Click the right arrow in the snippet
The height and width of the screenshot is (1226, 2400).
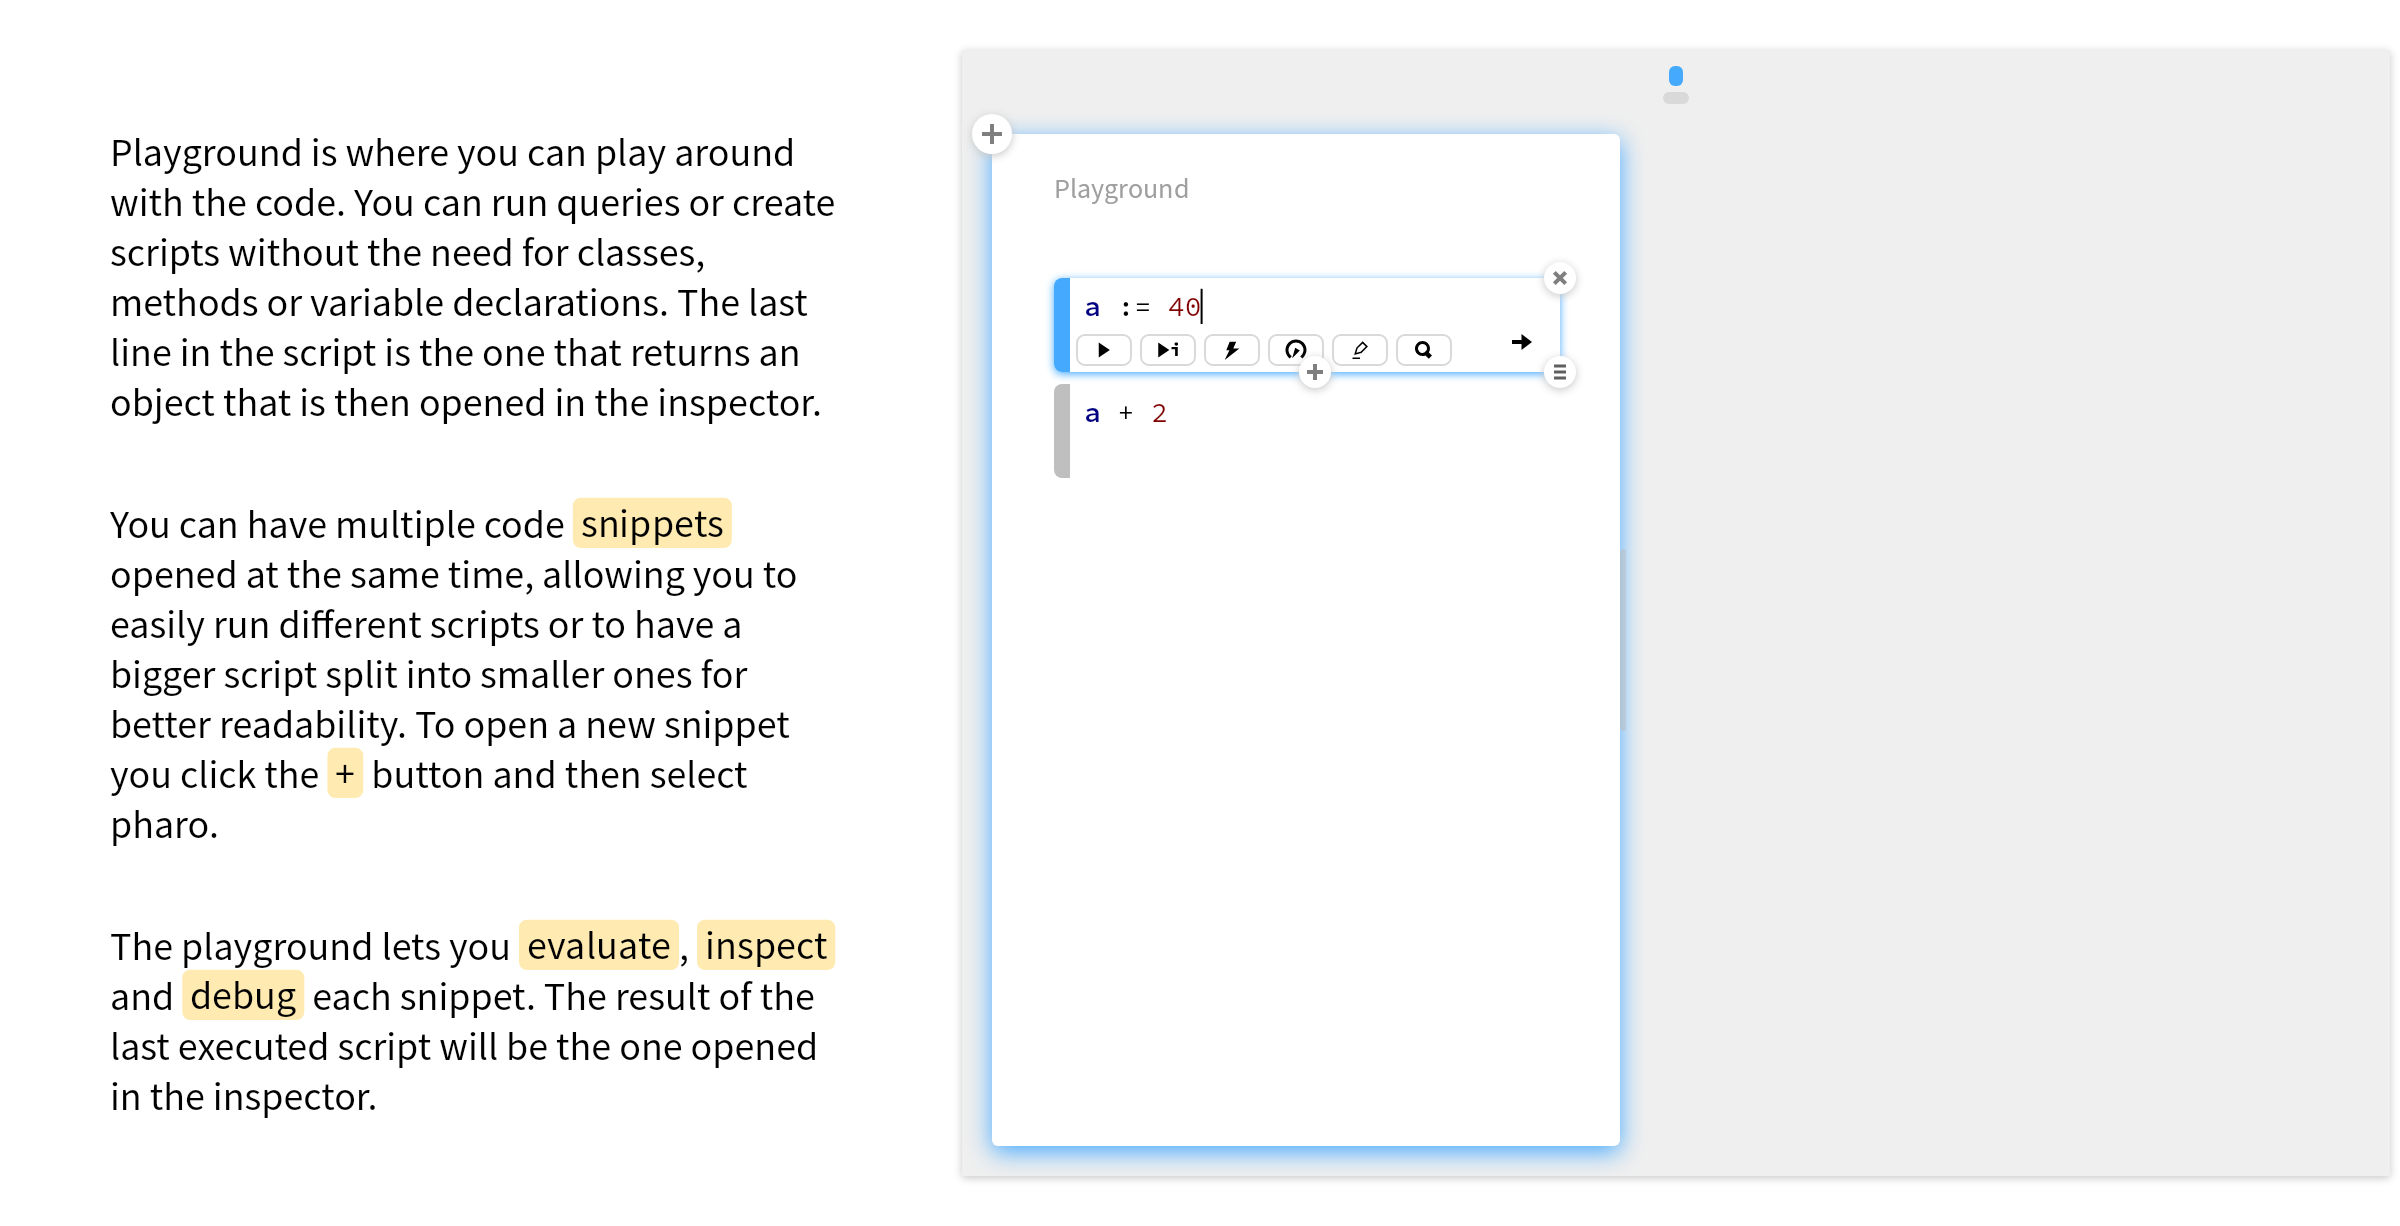coord(1521,342)
